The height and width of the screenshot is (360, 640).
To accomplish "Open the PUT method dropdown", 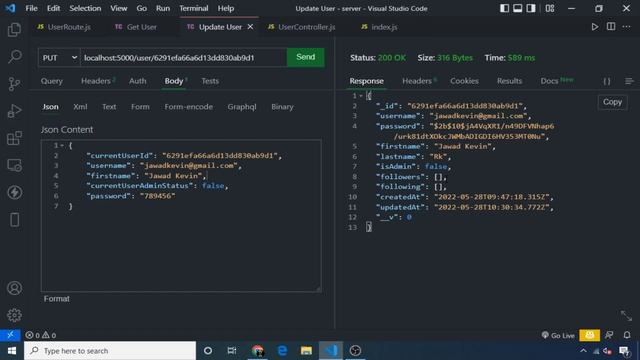I will click(x=59, y=58).
